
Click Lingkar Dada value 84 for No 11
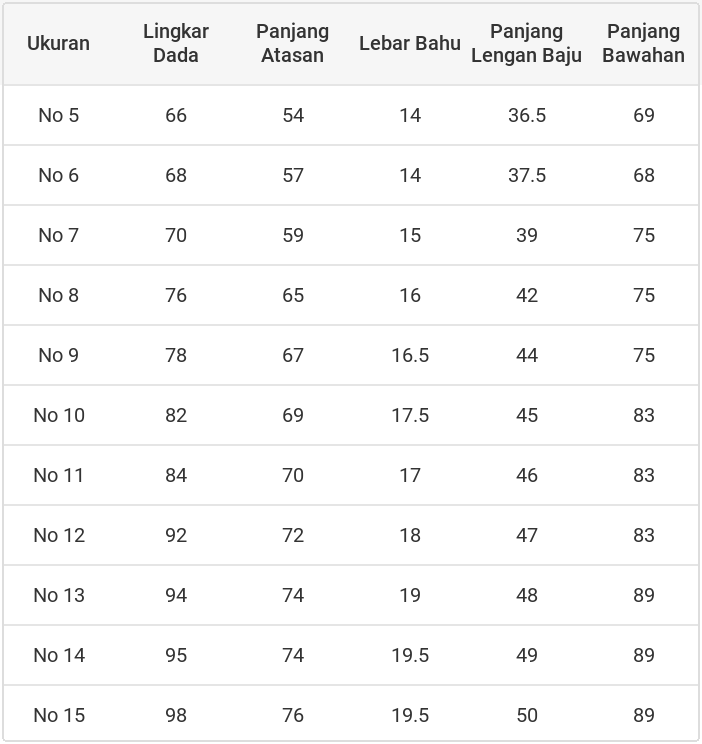pyautogui.click(x=176, y=475)
